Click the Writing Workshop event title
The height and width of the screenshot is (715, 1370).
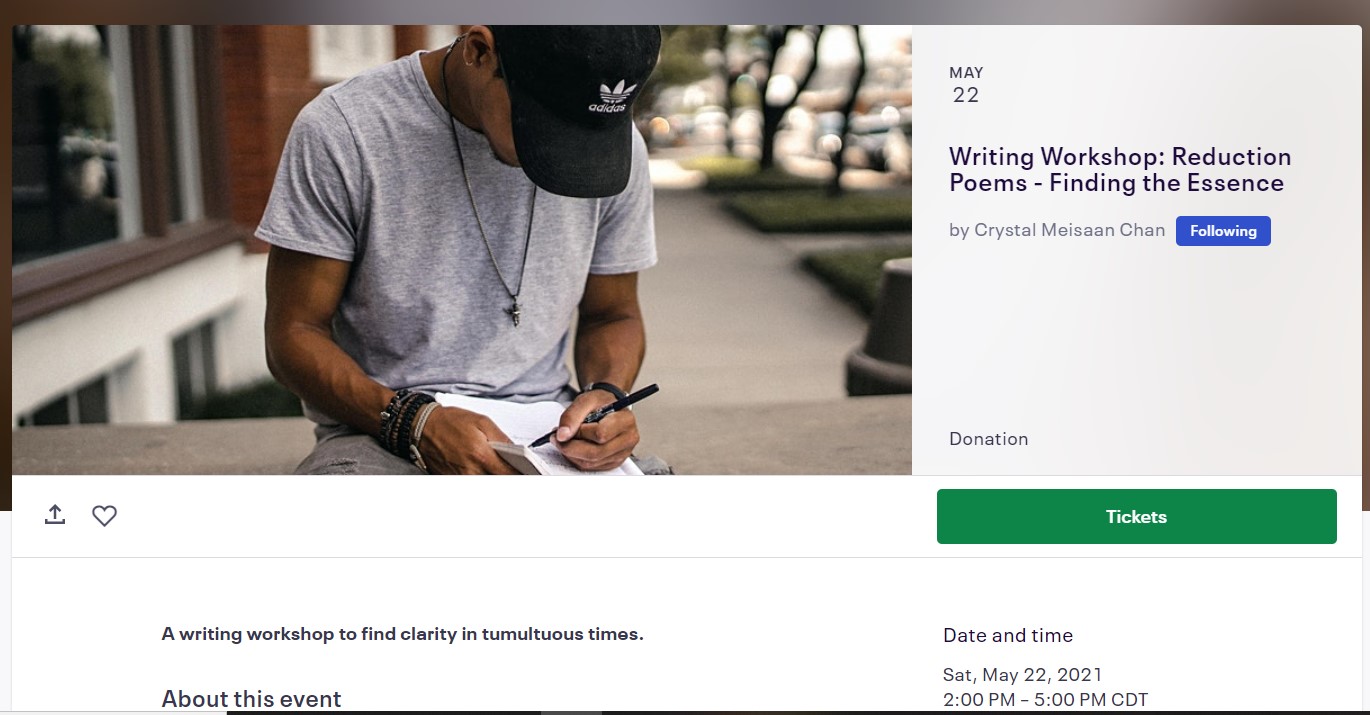click(x=1119, y=170)
